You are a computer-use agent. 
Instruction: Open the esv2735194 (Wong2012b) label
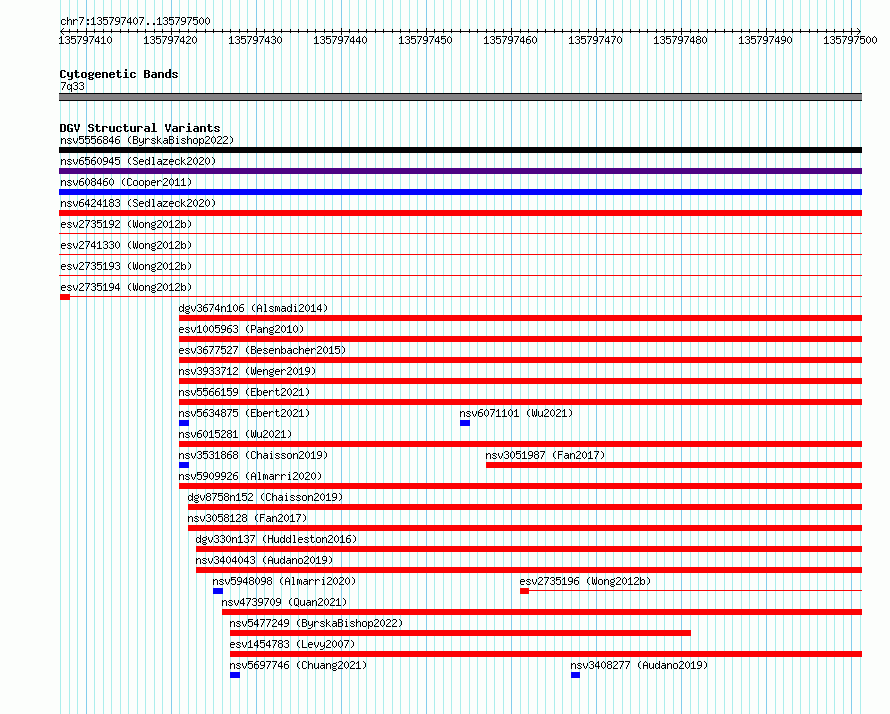pos(126,287)
